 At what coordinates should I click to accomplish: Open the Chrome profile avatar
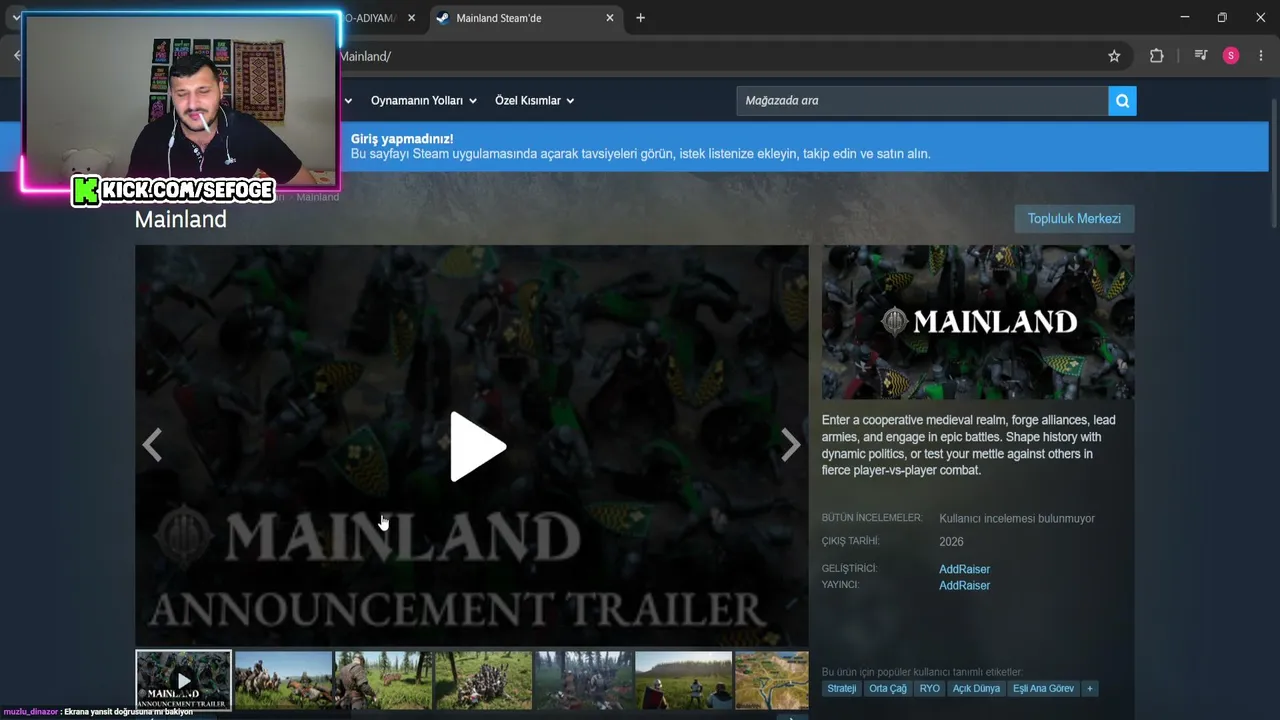1231,56
